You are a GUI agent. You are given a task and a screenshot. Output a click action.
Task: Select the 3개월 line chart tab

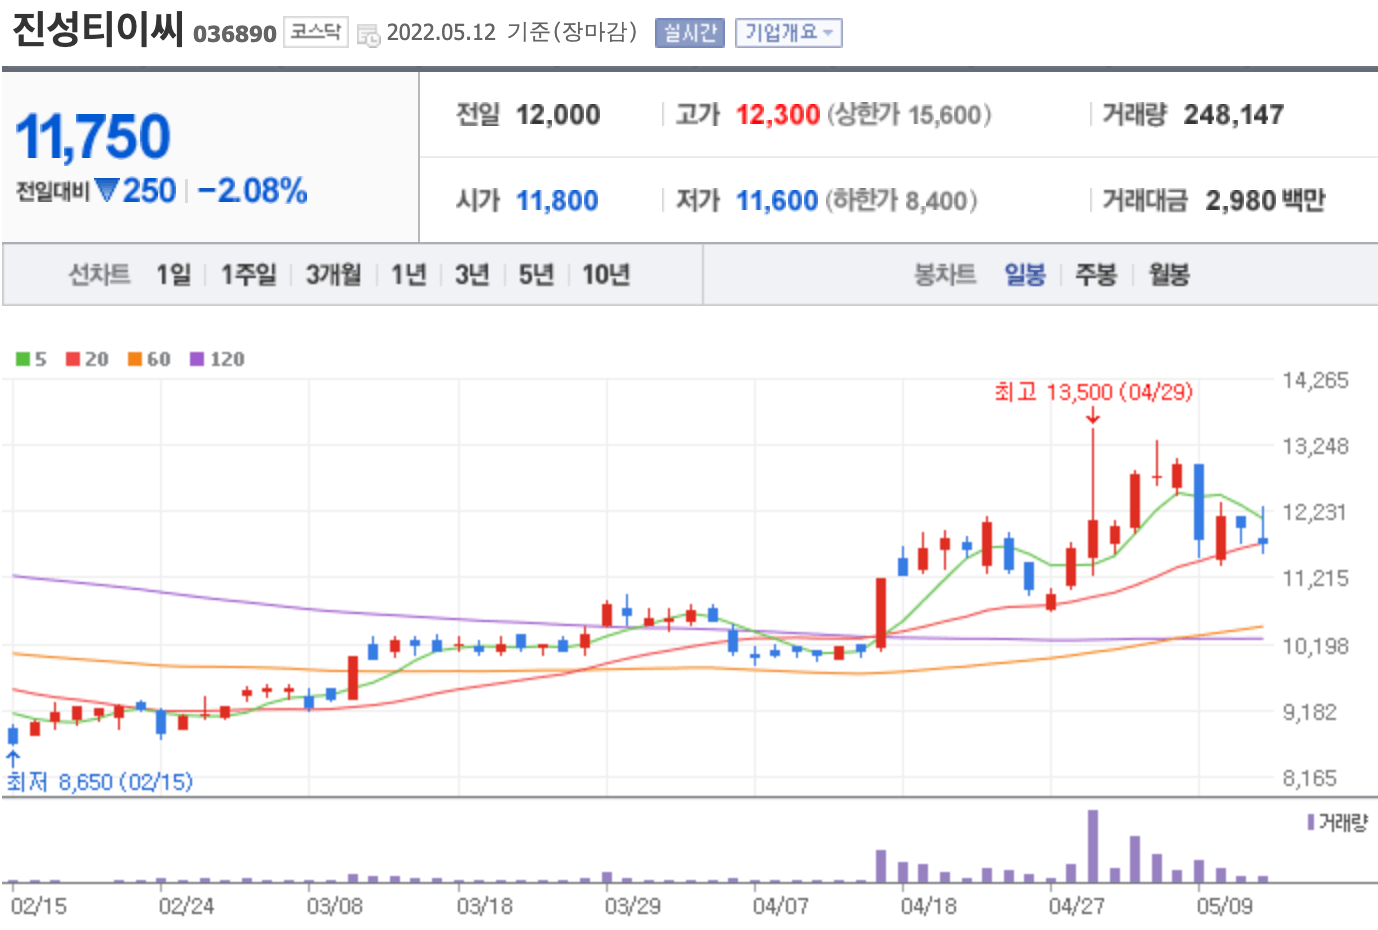pos(333,274)
